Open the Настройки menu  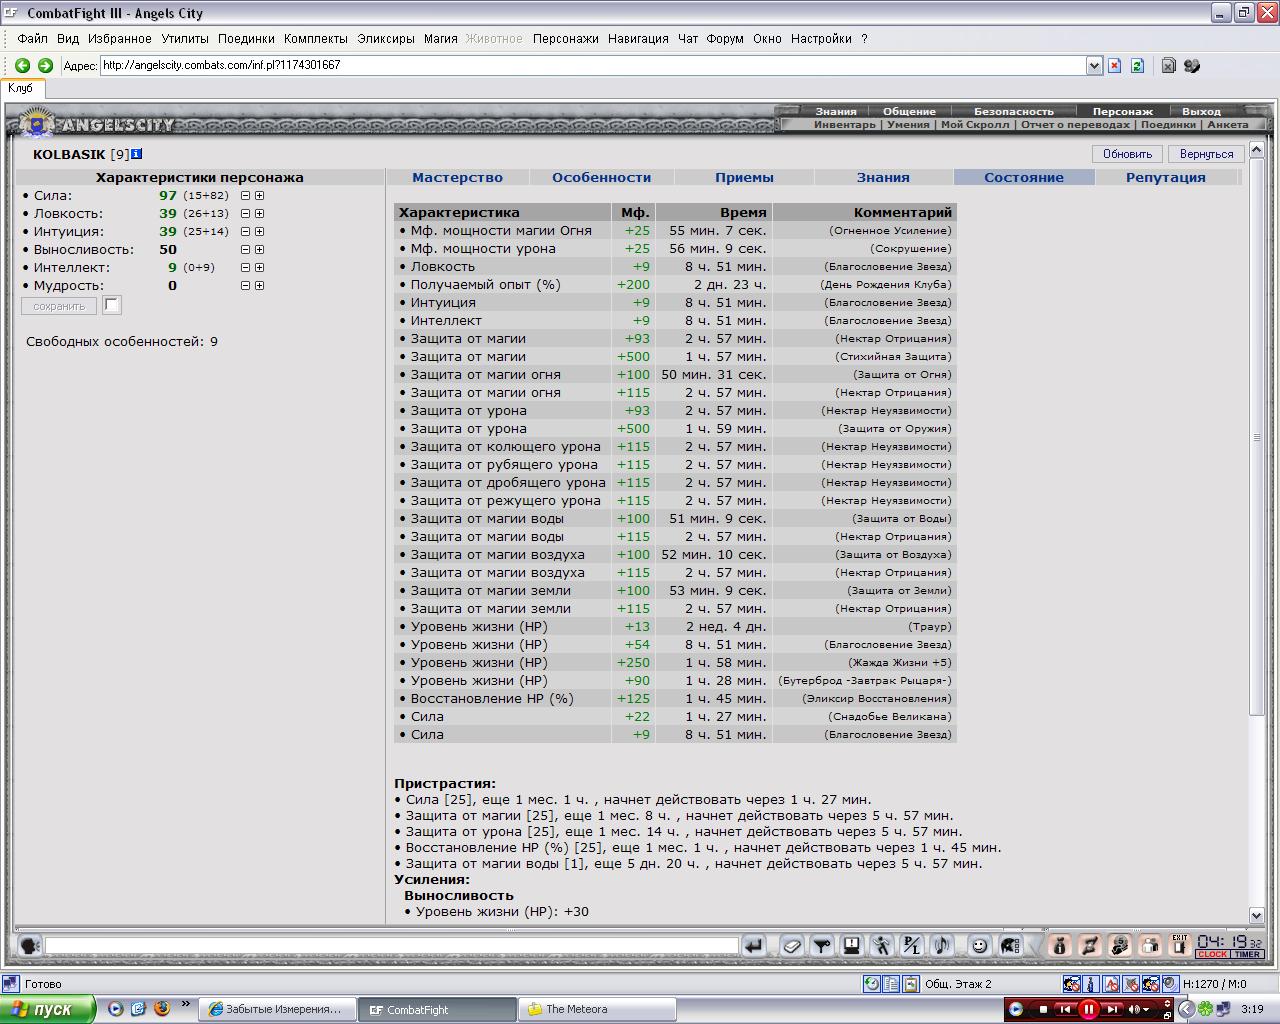[x=821, y=39]
